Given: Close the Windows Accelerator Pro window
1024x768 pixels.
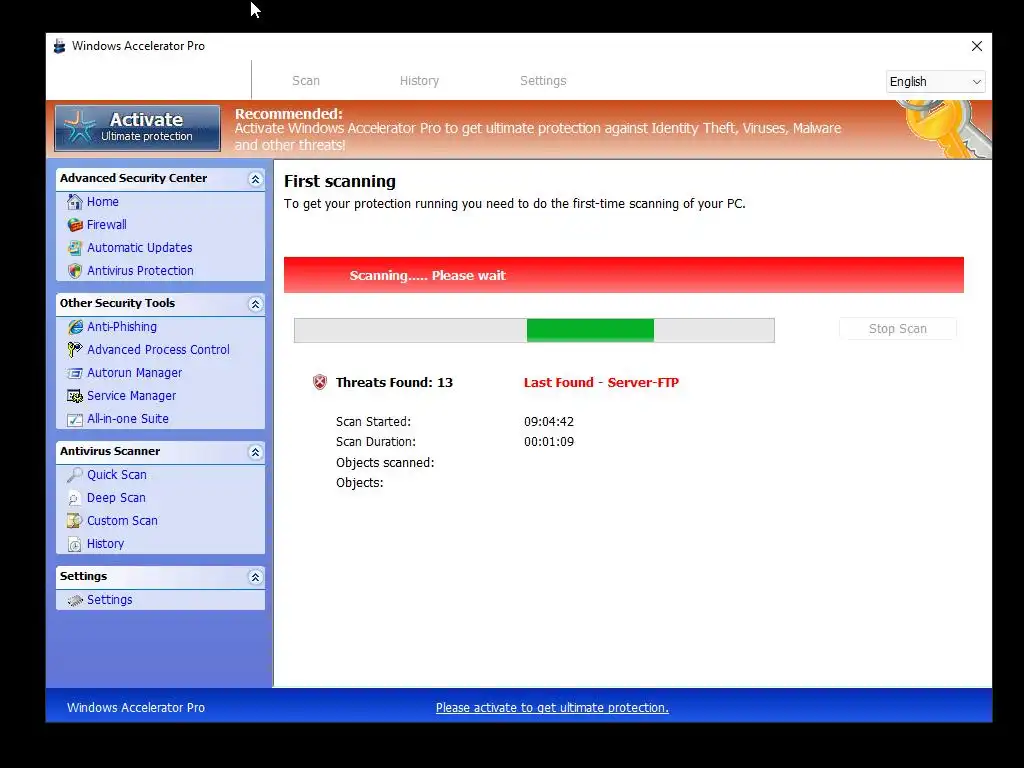Looking at the screenshot, I should (x=976, y=46).
